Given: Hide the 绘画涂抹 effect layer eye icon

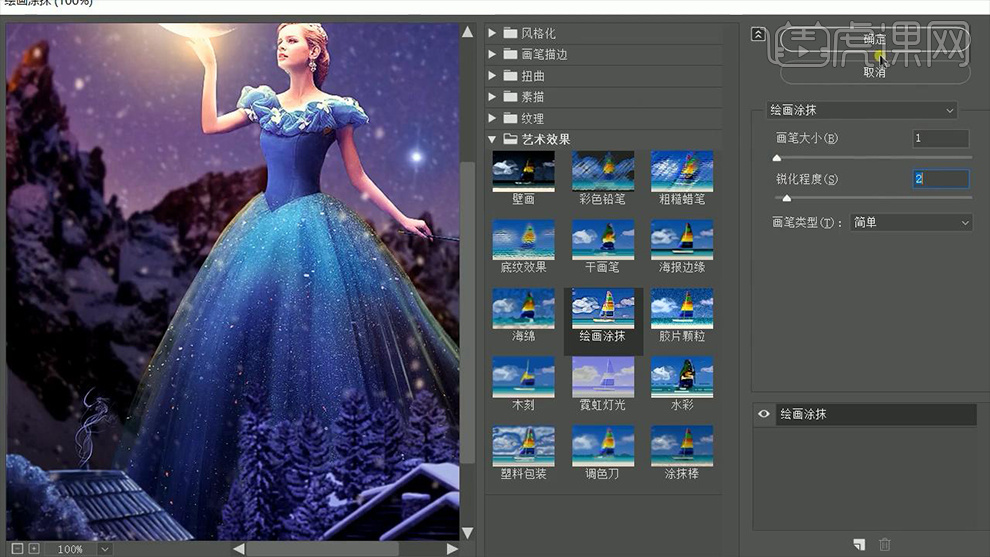Looking at the screenshot, I should coord(765,414).
